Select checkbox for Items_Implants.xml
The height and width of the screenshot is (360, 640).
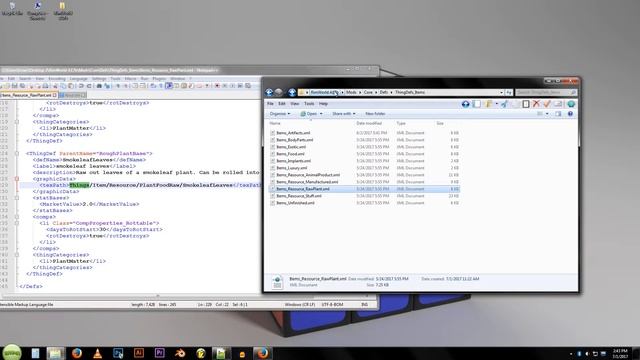click(x=272, y=161)
